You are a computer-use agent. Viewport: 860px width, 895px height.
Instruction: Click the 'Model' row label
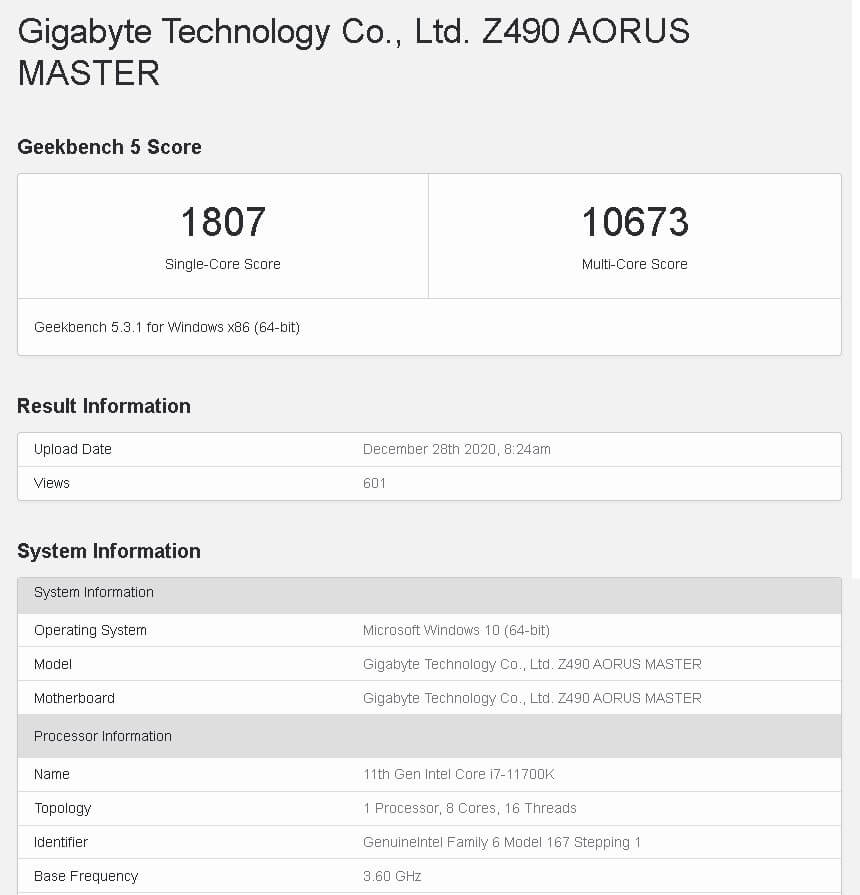[53, 664]
